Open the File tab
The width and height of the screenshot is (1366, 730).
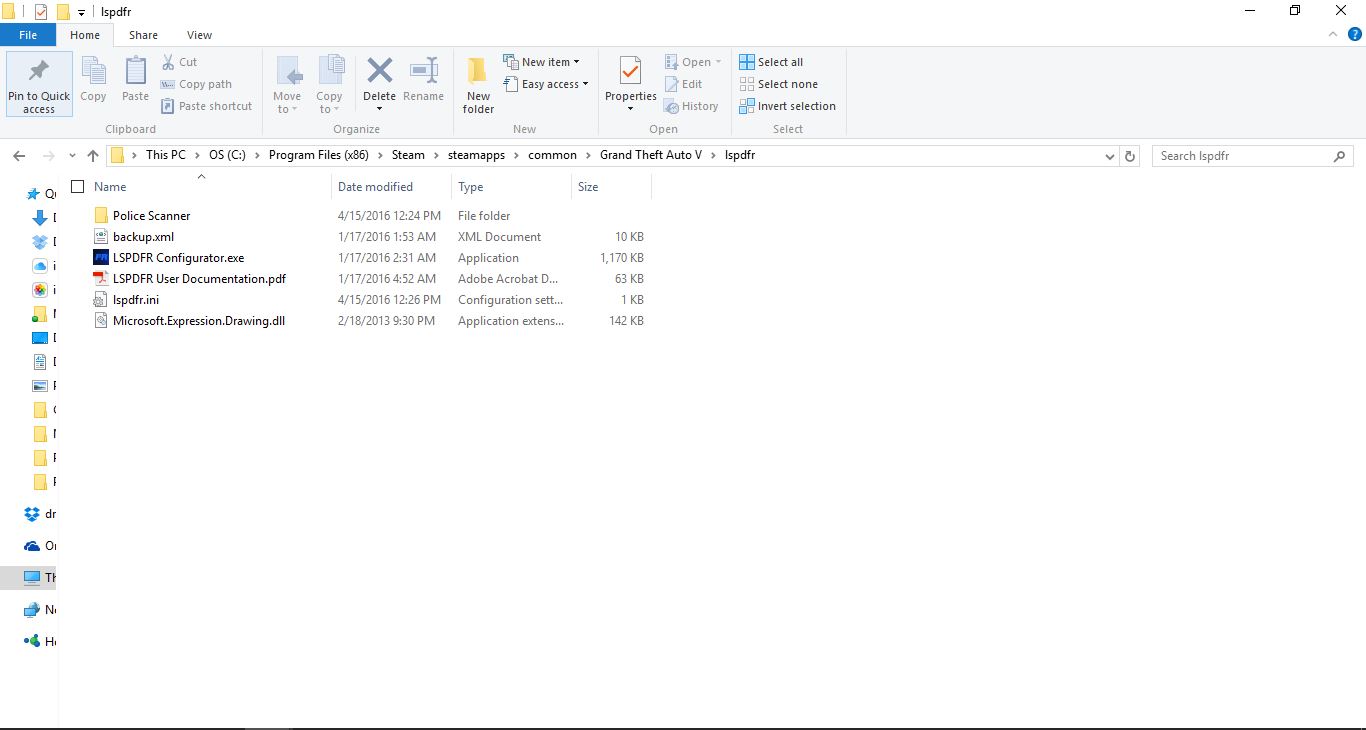tap(28, 35)
